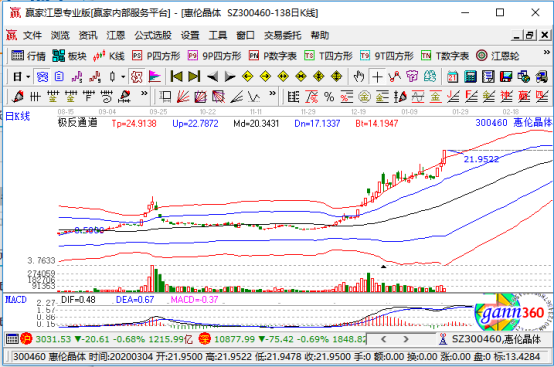Click the purple stepped-chart icon
The height and width of the screenshot is (367, 554).
(x=77, y=77)
